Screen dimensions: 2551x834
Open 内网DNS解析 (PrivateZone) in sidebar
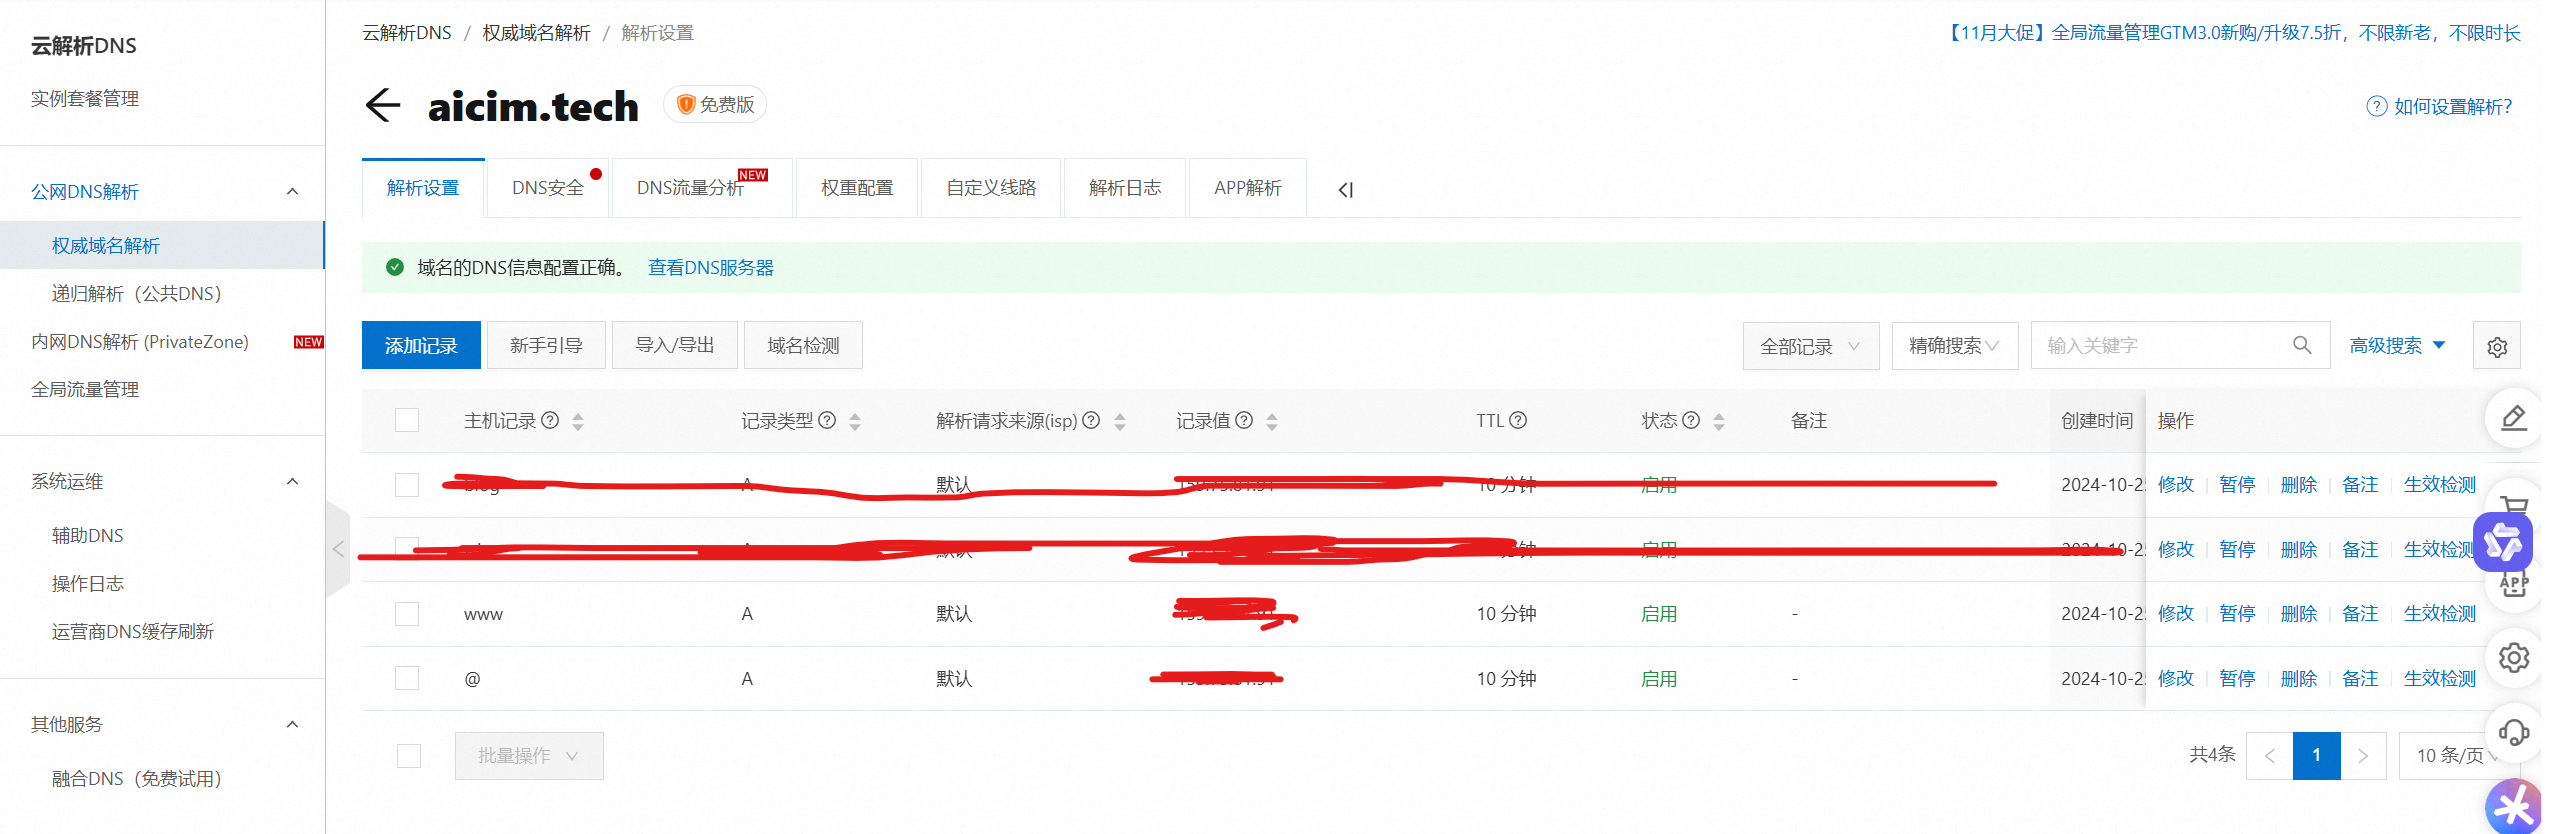coord(140,342)
